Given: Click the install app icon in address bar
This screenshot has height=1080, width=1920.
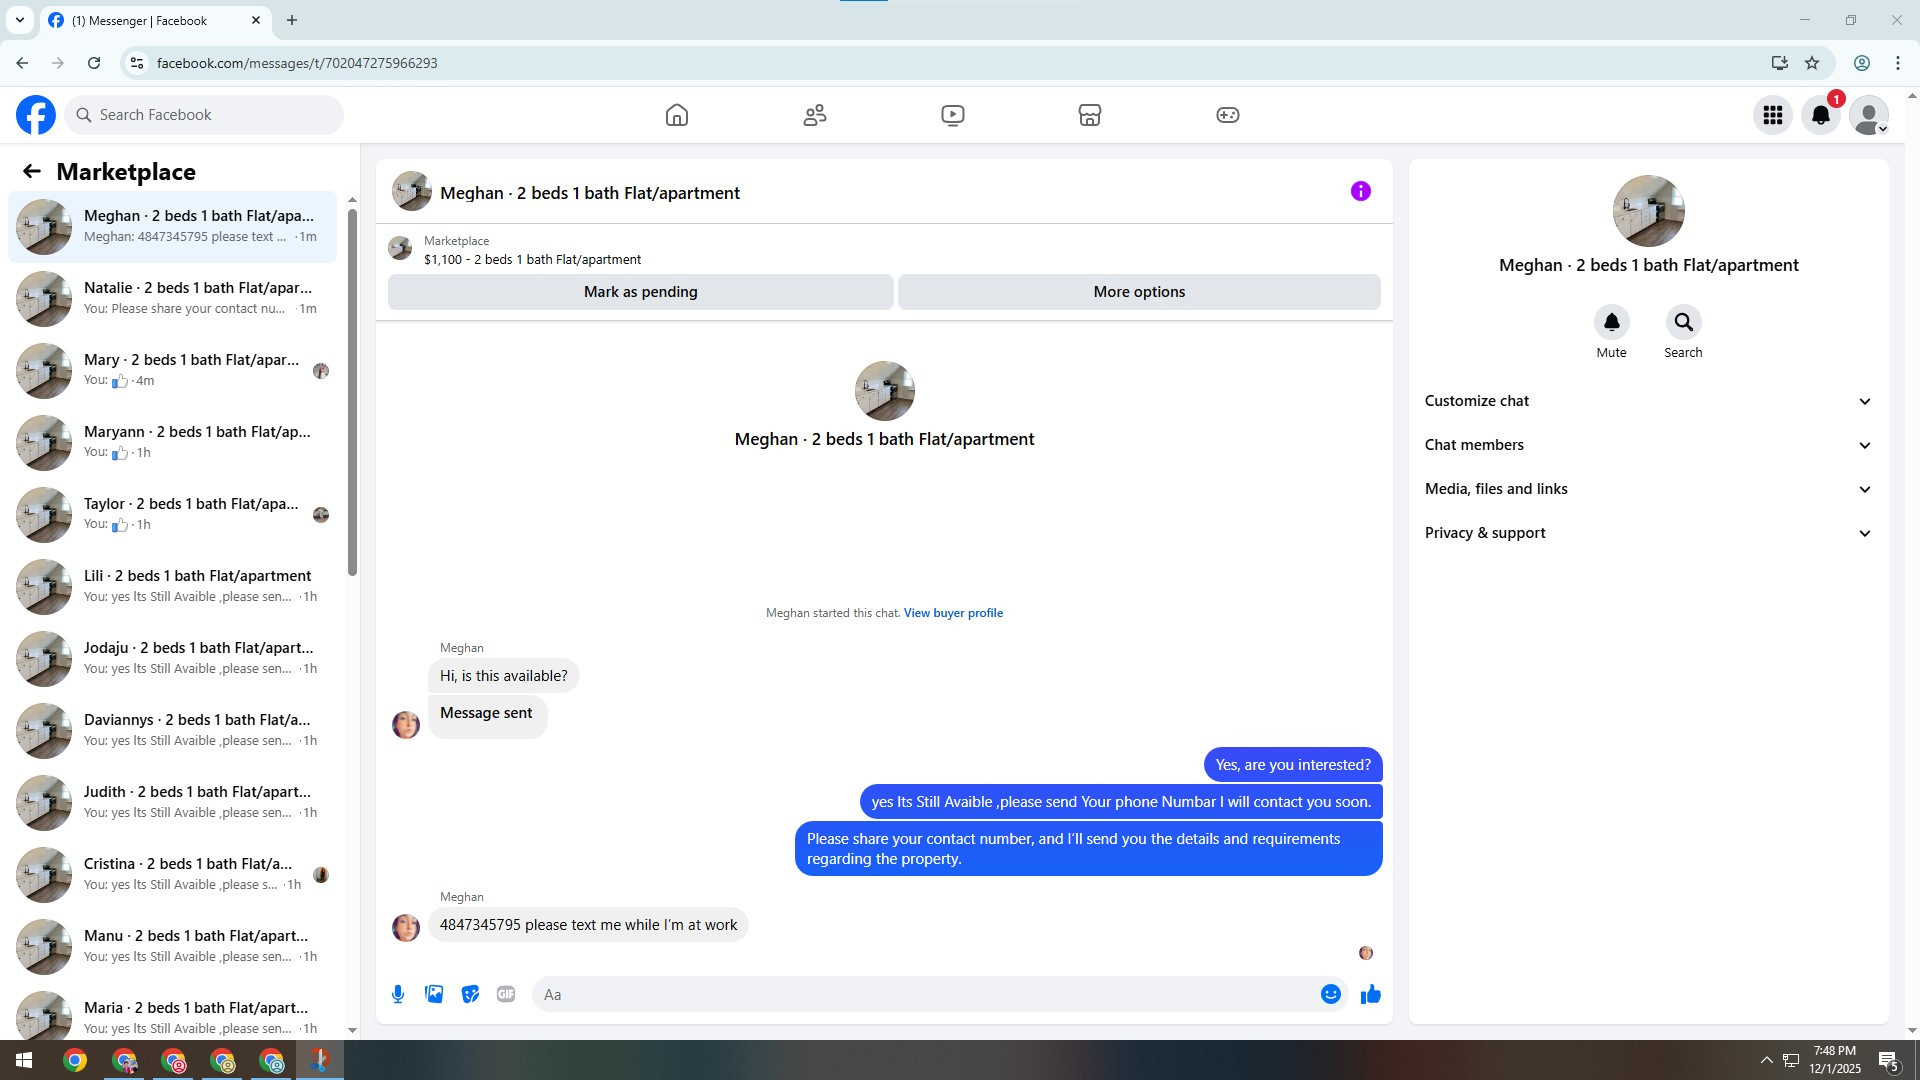Looking at the screenshot, I should click(x=1779, y=63).
